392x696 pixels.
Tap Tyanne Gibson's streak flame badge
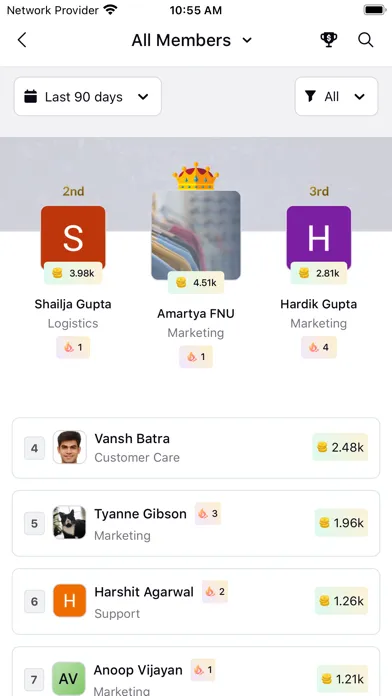click(208, 514)
